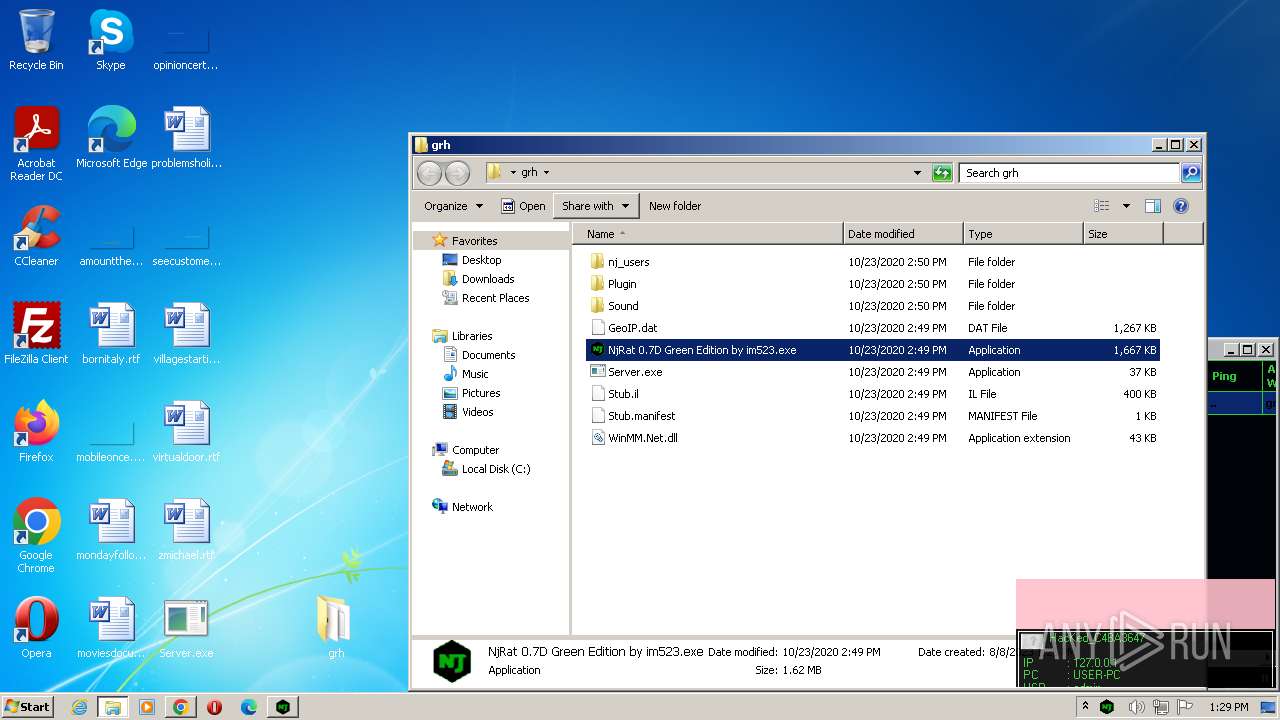Open Explorer Help question mark icon
Viewport: 1280px width, 720px height.
(1180, 206)
